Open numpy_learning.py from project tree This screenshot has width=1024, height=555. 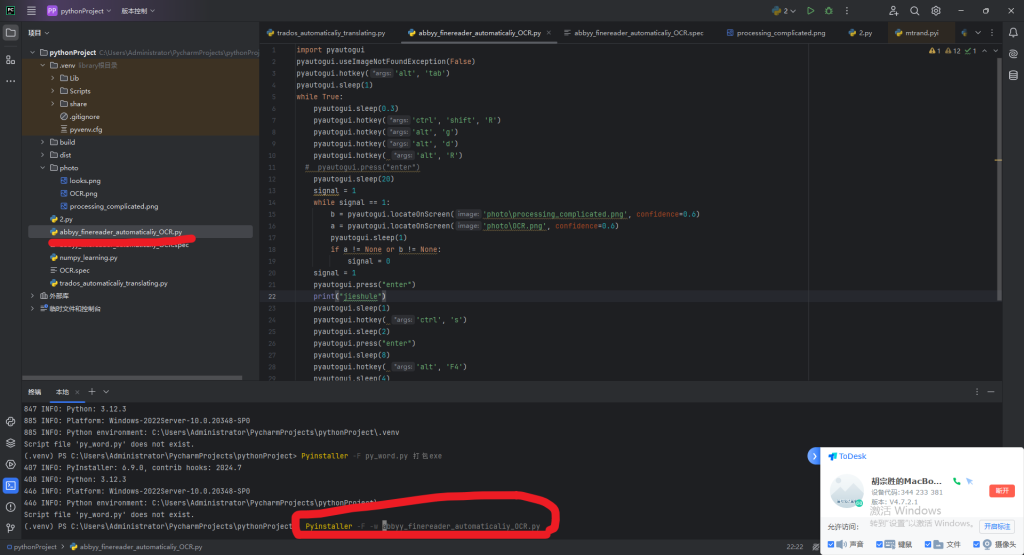pos(88,257)
